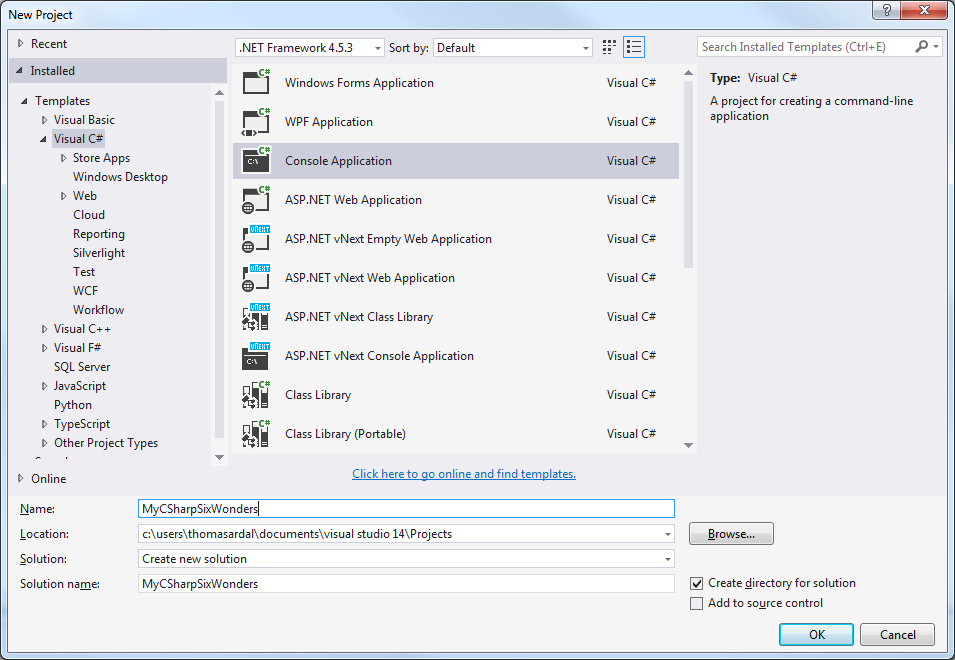Select Windows Desktop category
This screenshot has width=955, height=660.
[x=120, y=177]
